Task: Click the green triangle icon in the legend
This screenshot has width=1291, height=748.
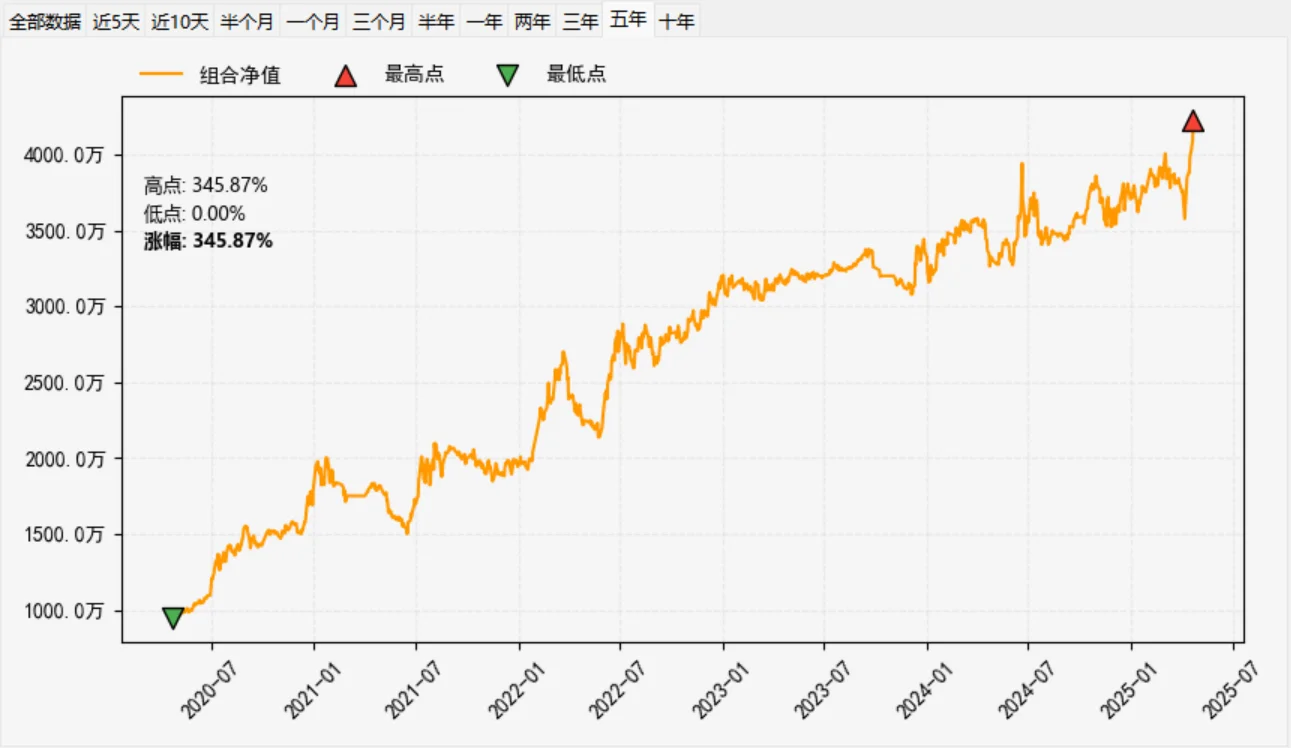Action: click(508, 75)
